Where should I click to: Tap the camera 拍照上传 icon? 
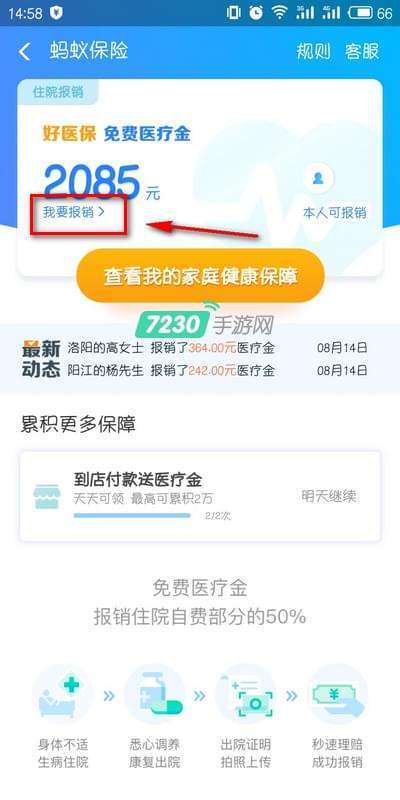245,694
